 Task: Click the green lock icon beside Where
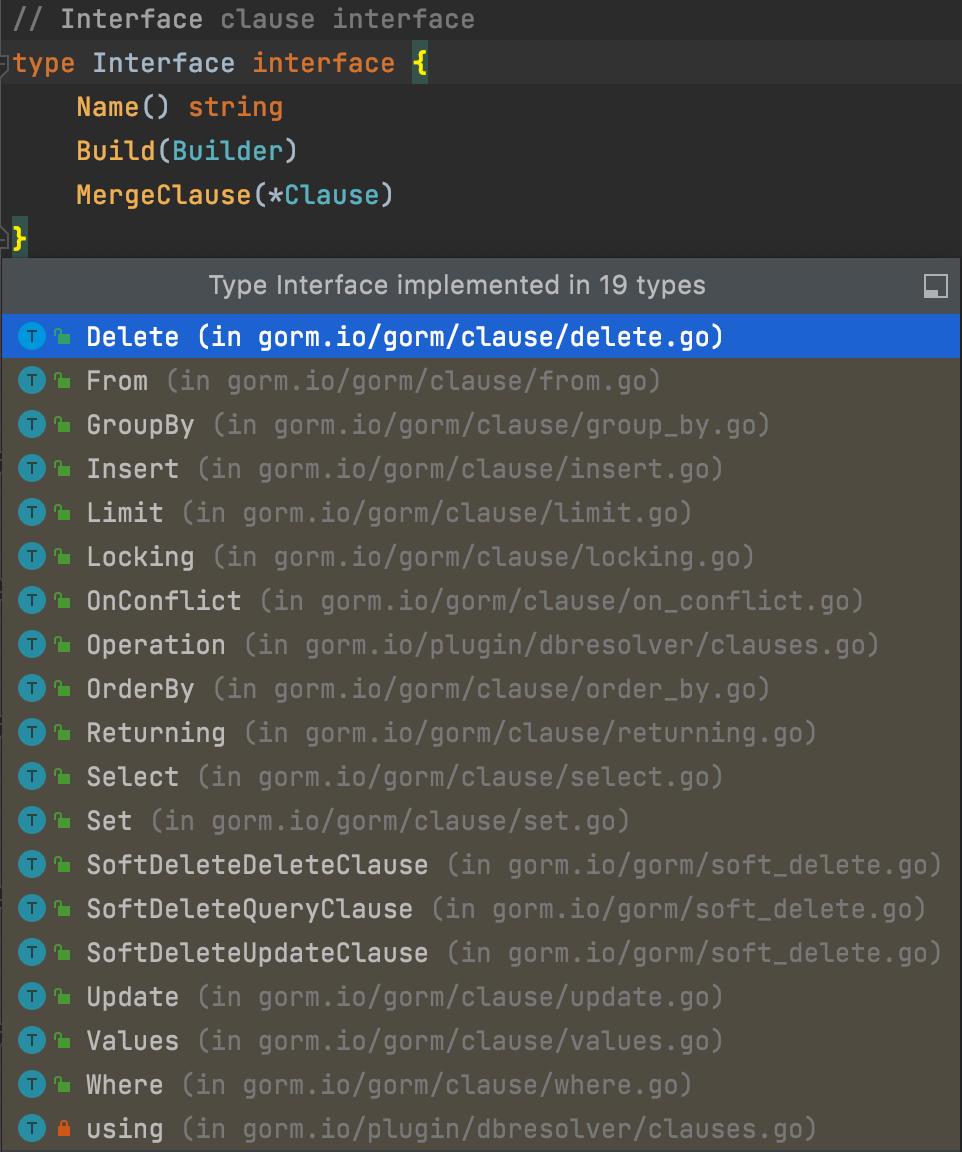click(63, 1085)
